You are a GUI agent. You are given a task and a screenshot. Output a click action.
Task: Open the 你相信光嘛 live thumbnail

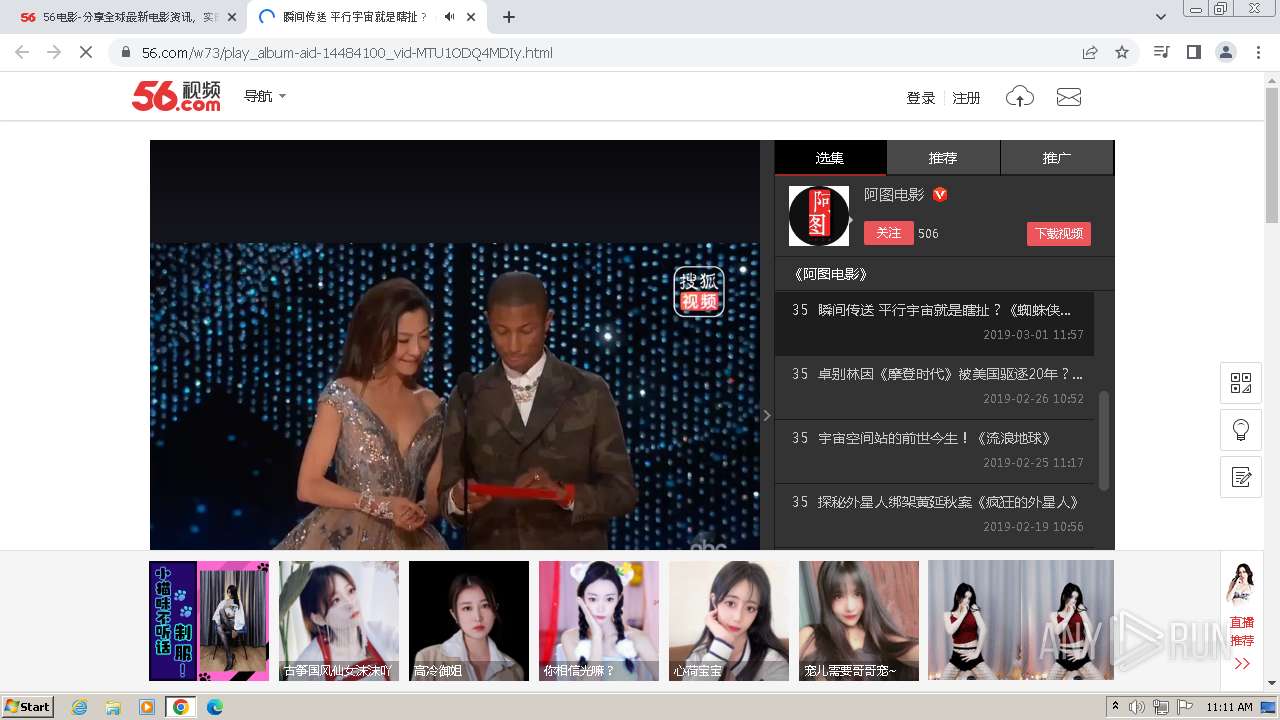[599, 621]
